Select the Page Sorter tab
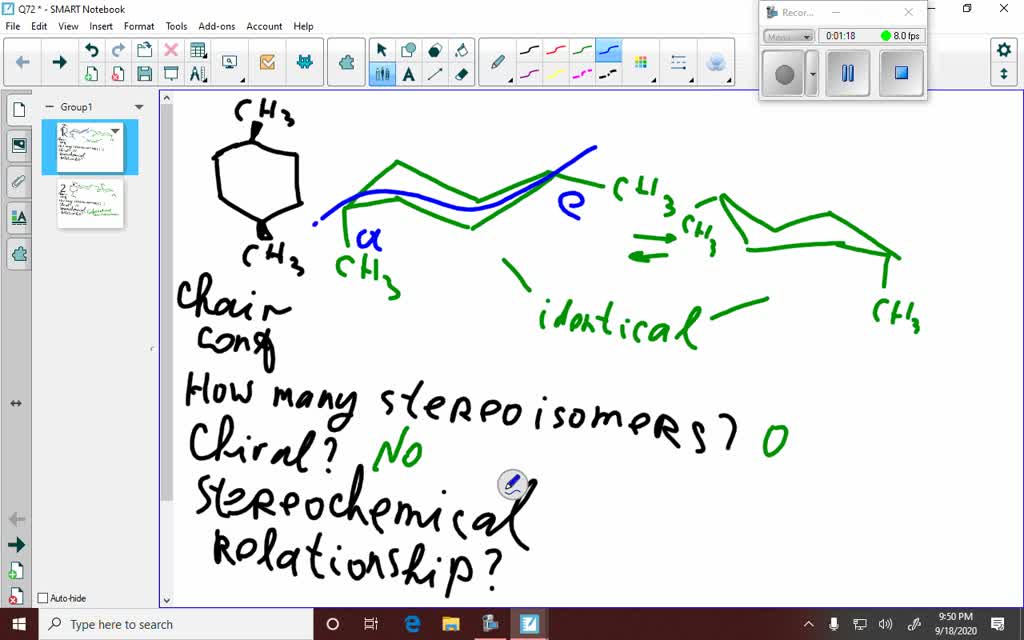Viewport: 1024px width, 640px height. coord(18,110)
